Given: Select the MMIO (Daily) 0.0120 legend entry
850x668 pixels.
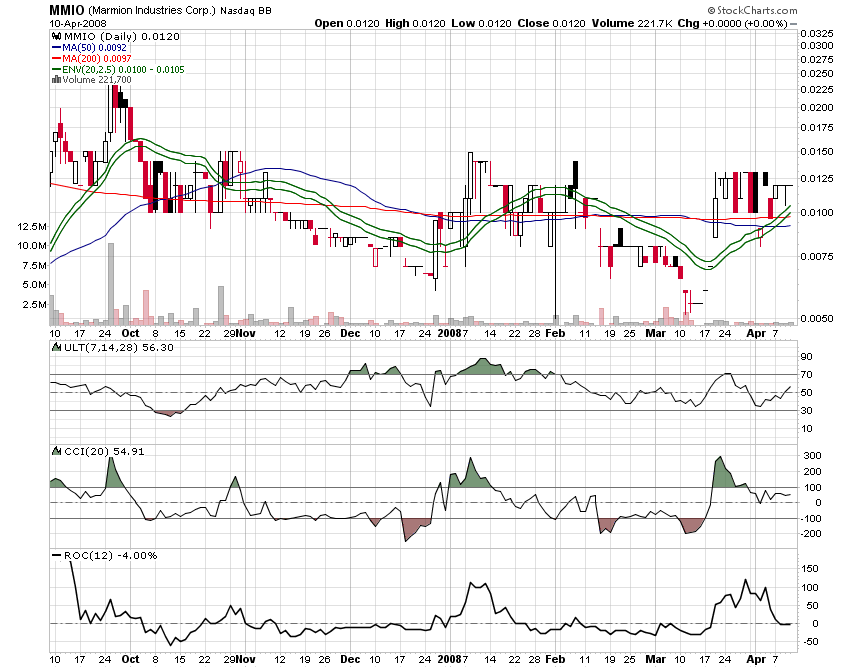Looking at the screenshot, I should pyautogui.click(x=122, y=36).
